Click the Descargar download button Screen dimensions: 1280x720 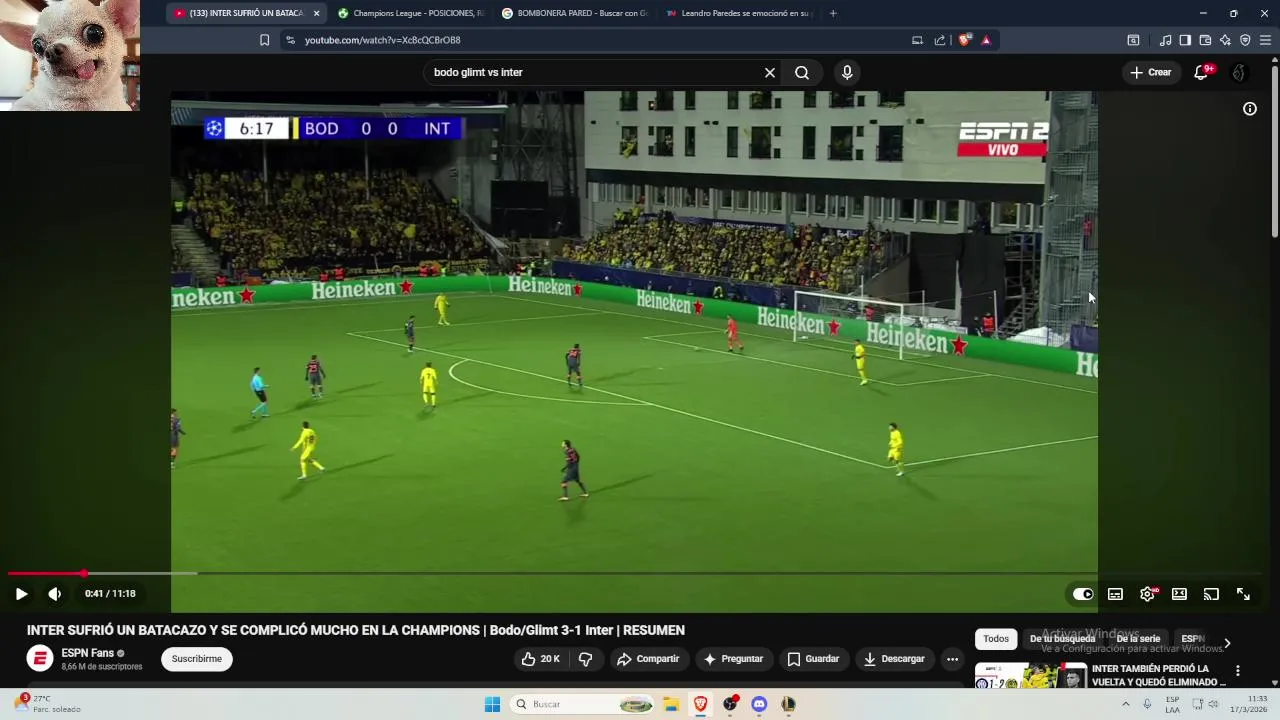(x=894, y=659)
